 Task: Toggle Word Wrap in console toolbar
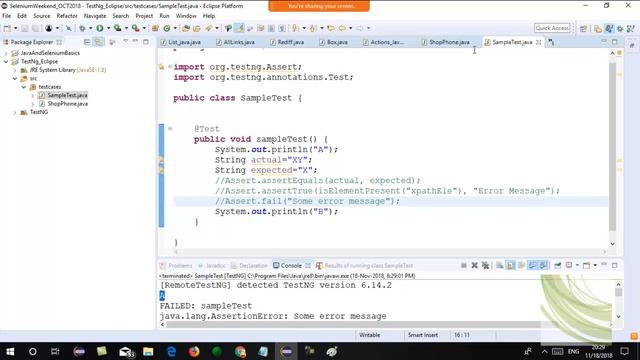coord(522,265)
